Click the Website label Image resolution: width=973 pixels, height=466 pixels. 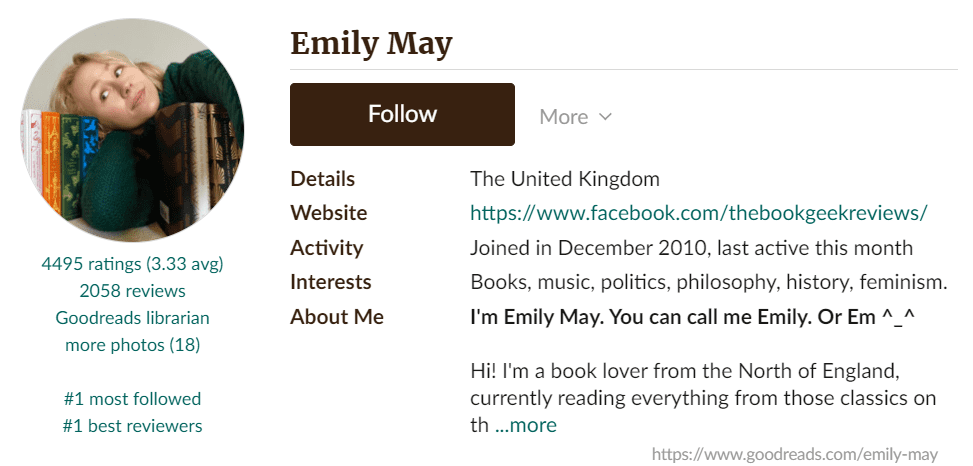[x=328, y=213]
